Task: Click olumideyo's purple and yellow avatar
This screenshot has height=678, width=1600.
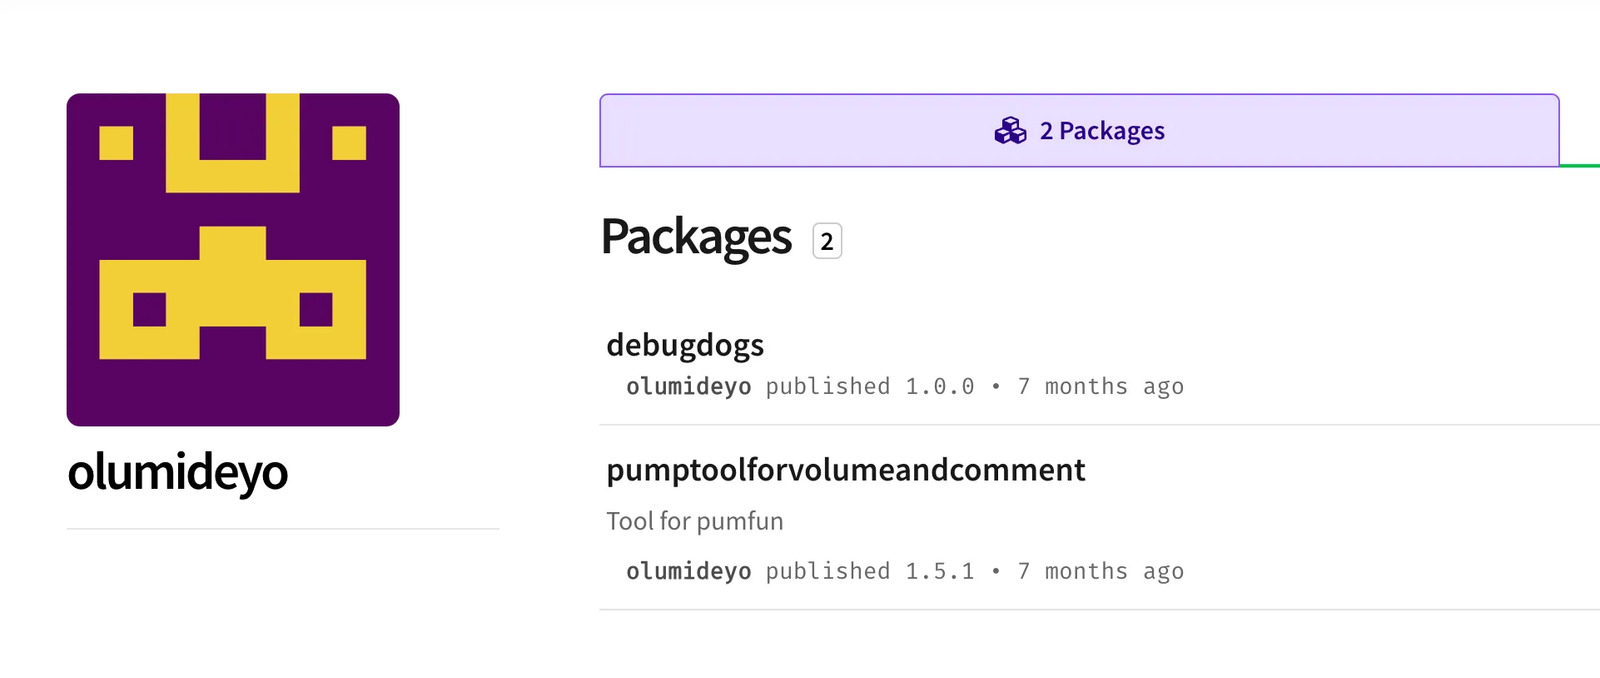Action: click(233, 260)
